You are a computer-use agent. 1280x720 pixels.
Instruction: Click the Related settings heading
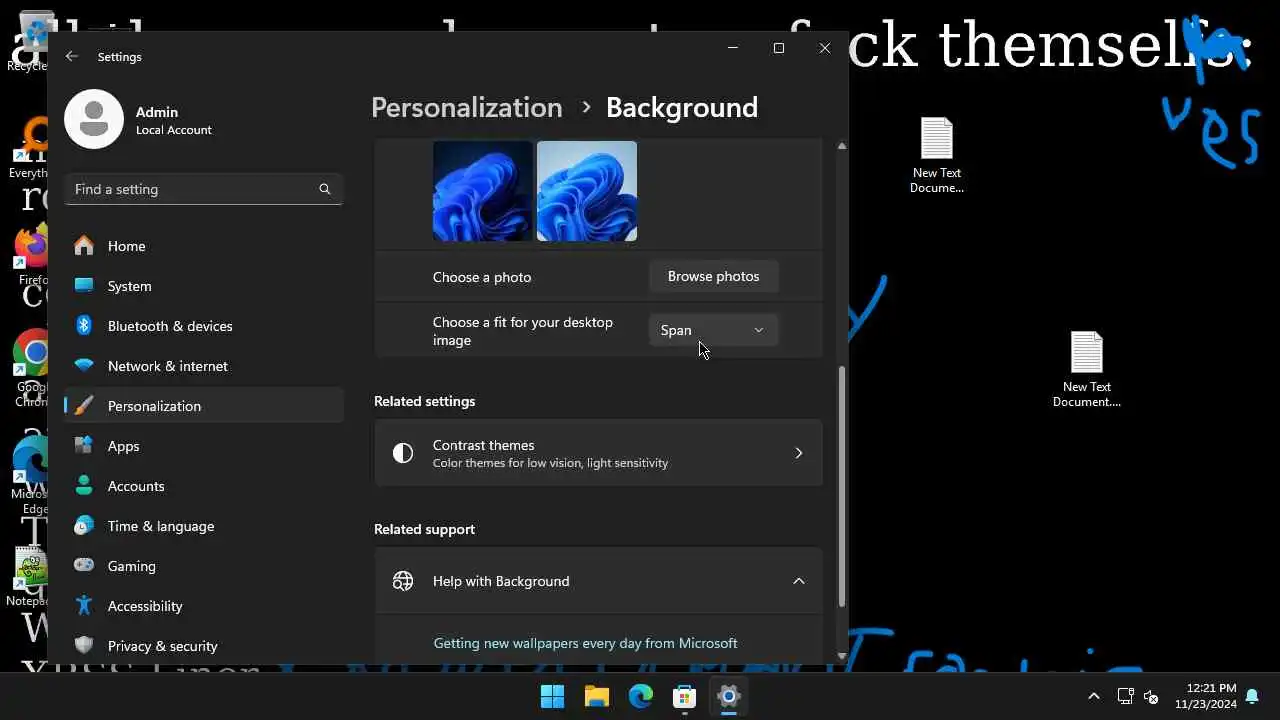pyautogui.click(x=425, y=401)
